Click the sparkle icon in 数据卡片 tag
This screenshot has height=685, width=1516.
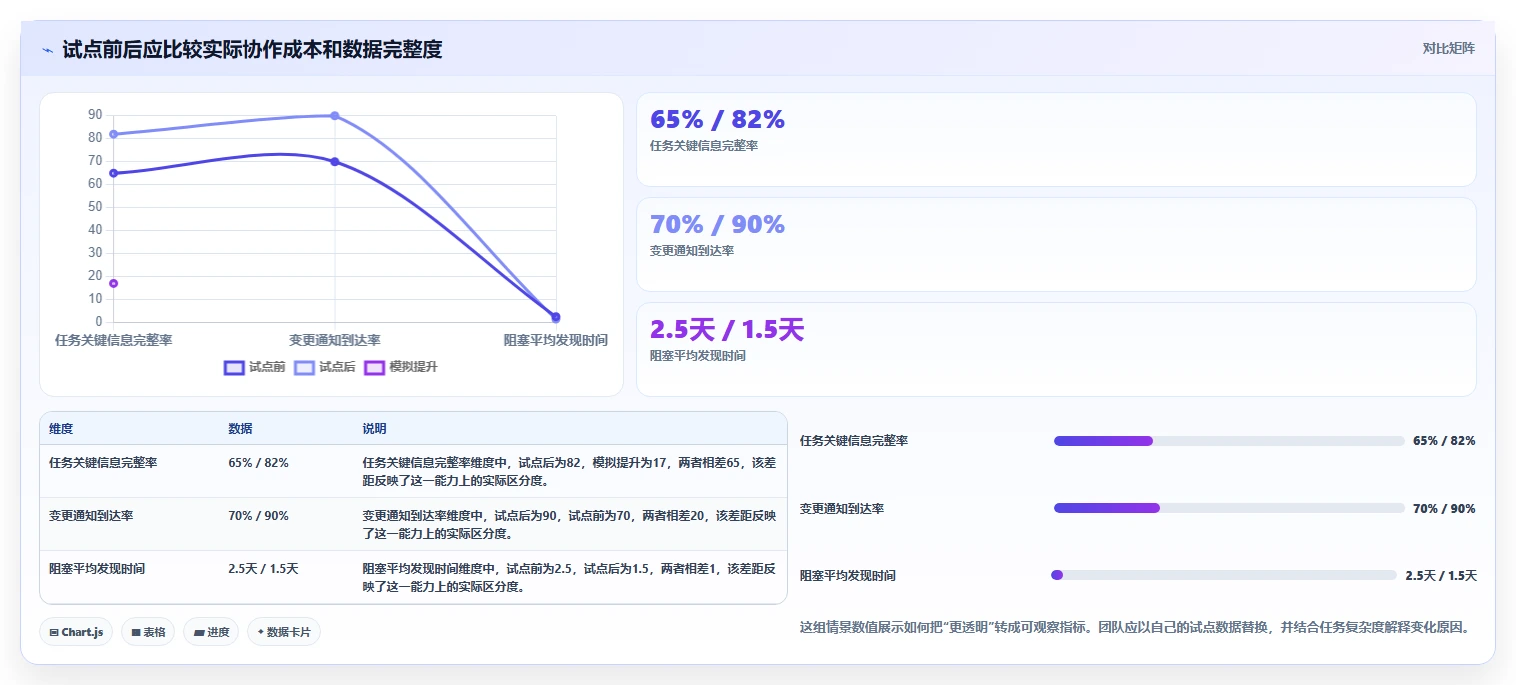point(261,632)
